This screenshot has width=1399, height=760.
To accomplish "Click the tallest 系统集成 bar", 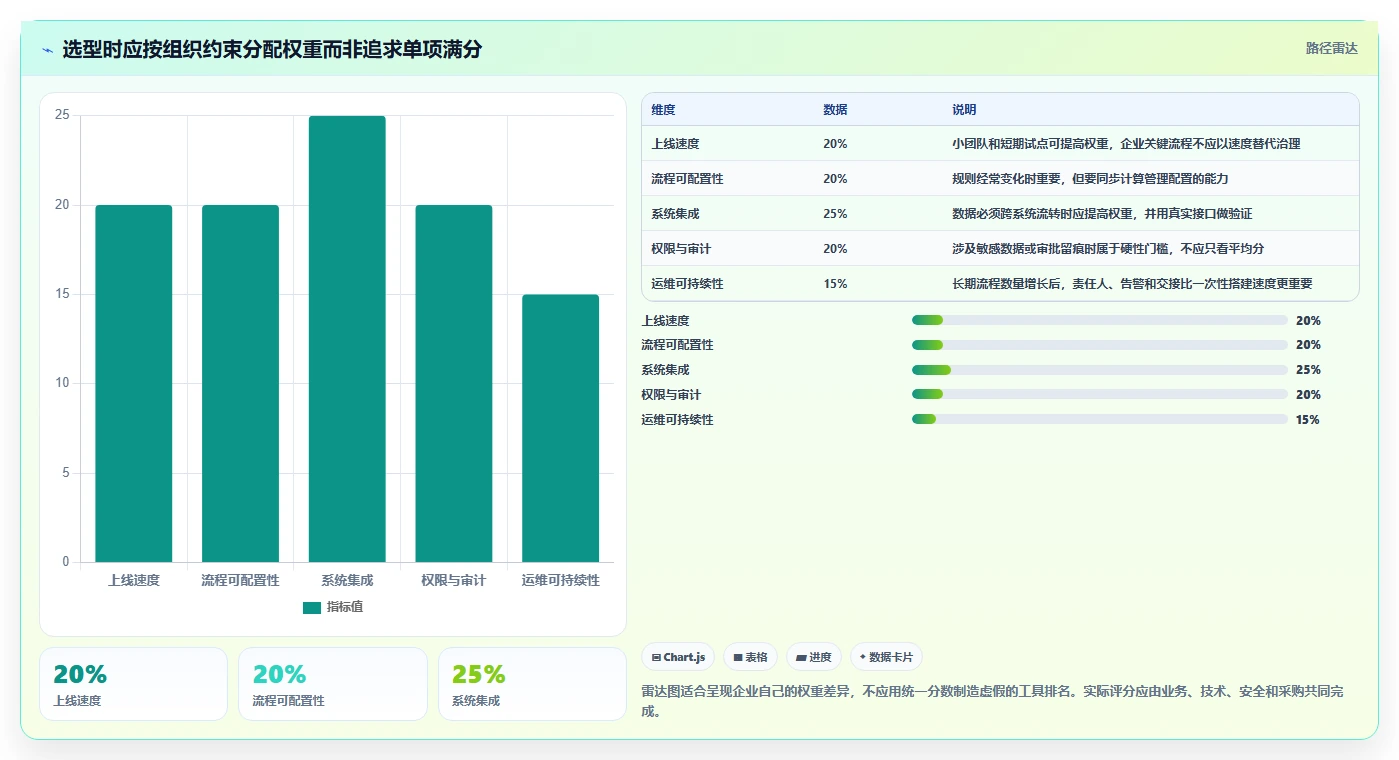I will coord(347,339).
